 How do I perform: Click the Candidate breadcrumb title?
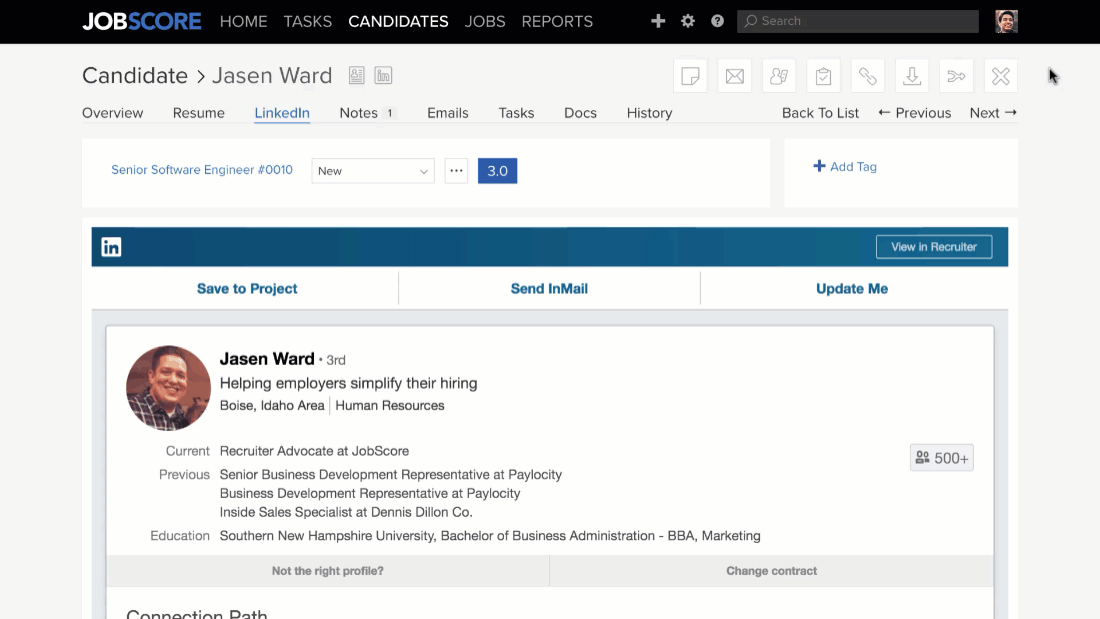(x=135, y=75)
